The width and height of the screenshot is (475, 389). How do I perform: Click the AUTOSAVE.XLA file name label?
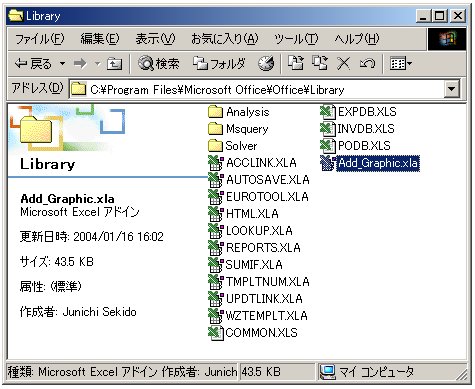pyautogui.click(x=268, y=180)
